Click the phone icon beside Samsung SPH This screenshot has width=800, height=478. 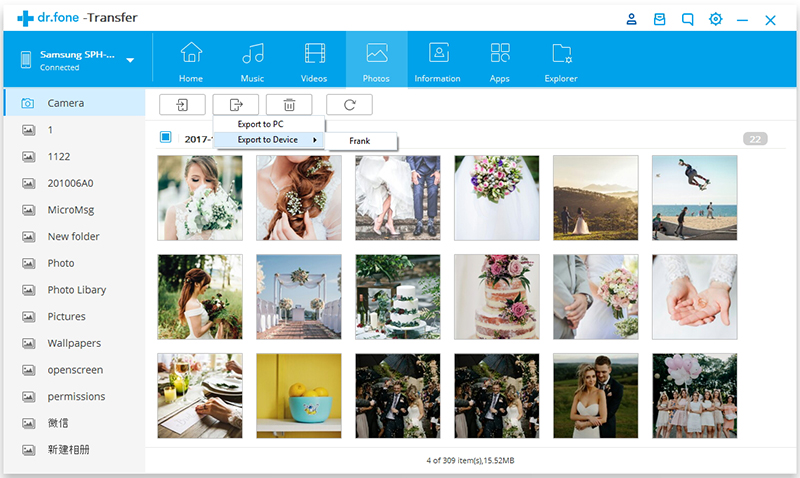click(26, 60)
